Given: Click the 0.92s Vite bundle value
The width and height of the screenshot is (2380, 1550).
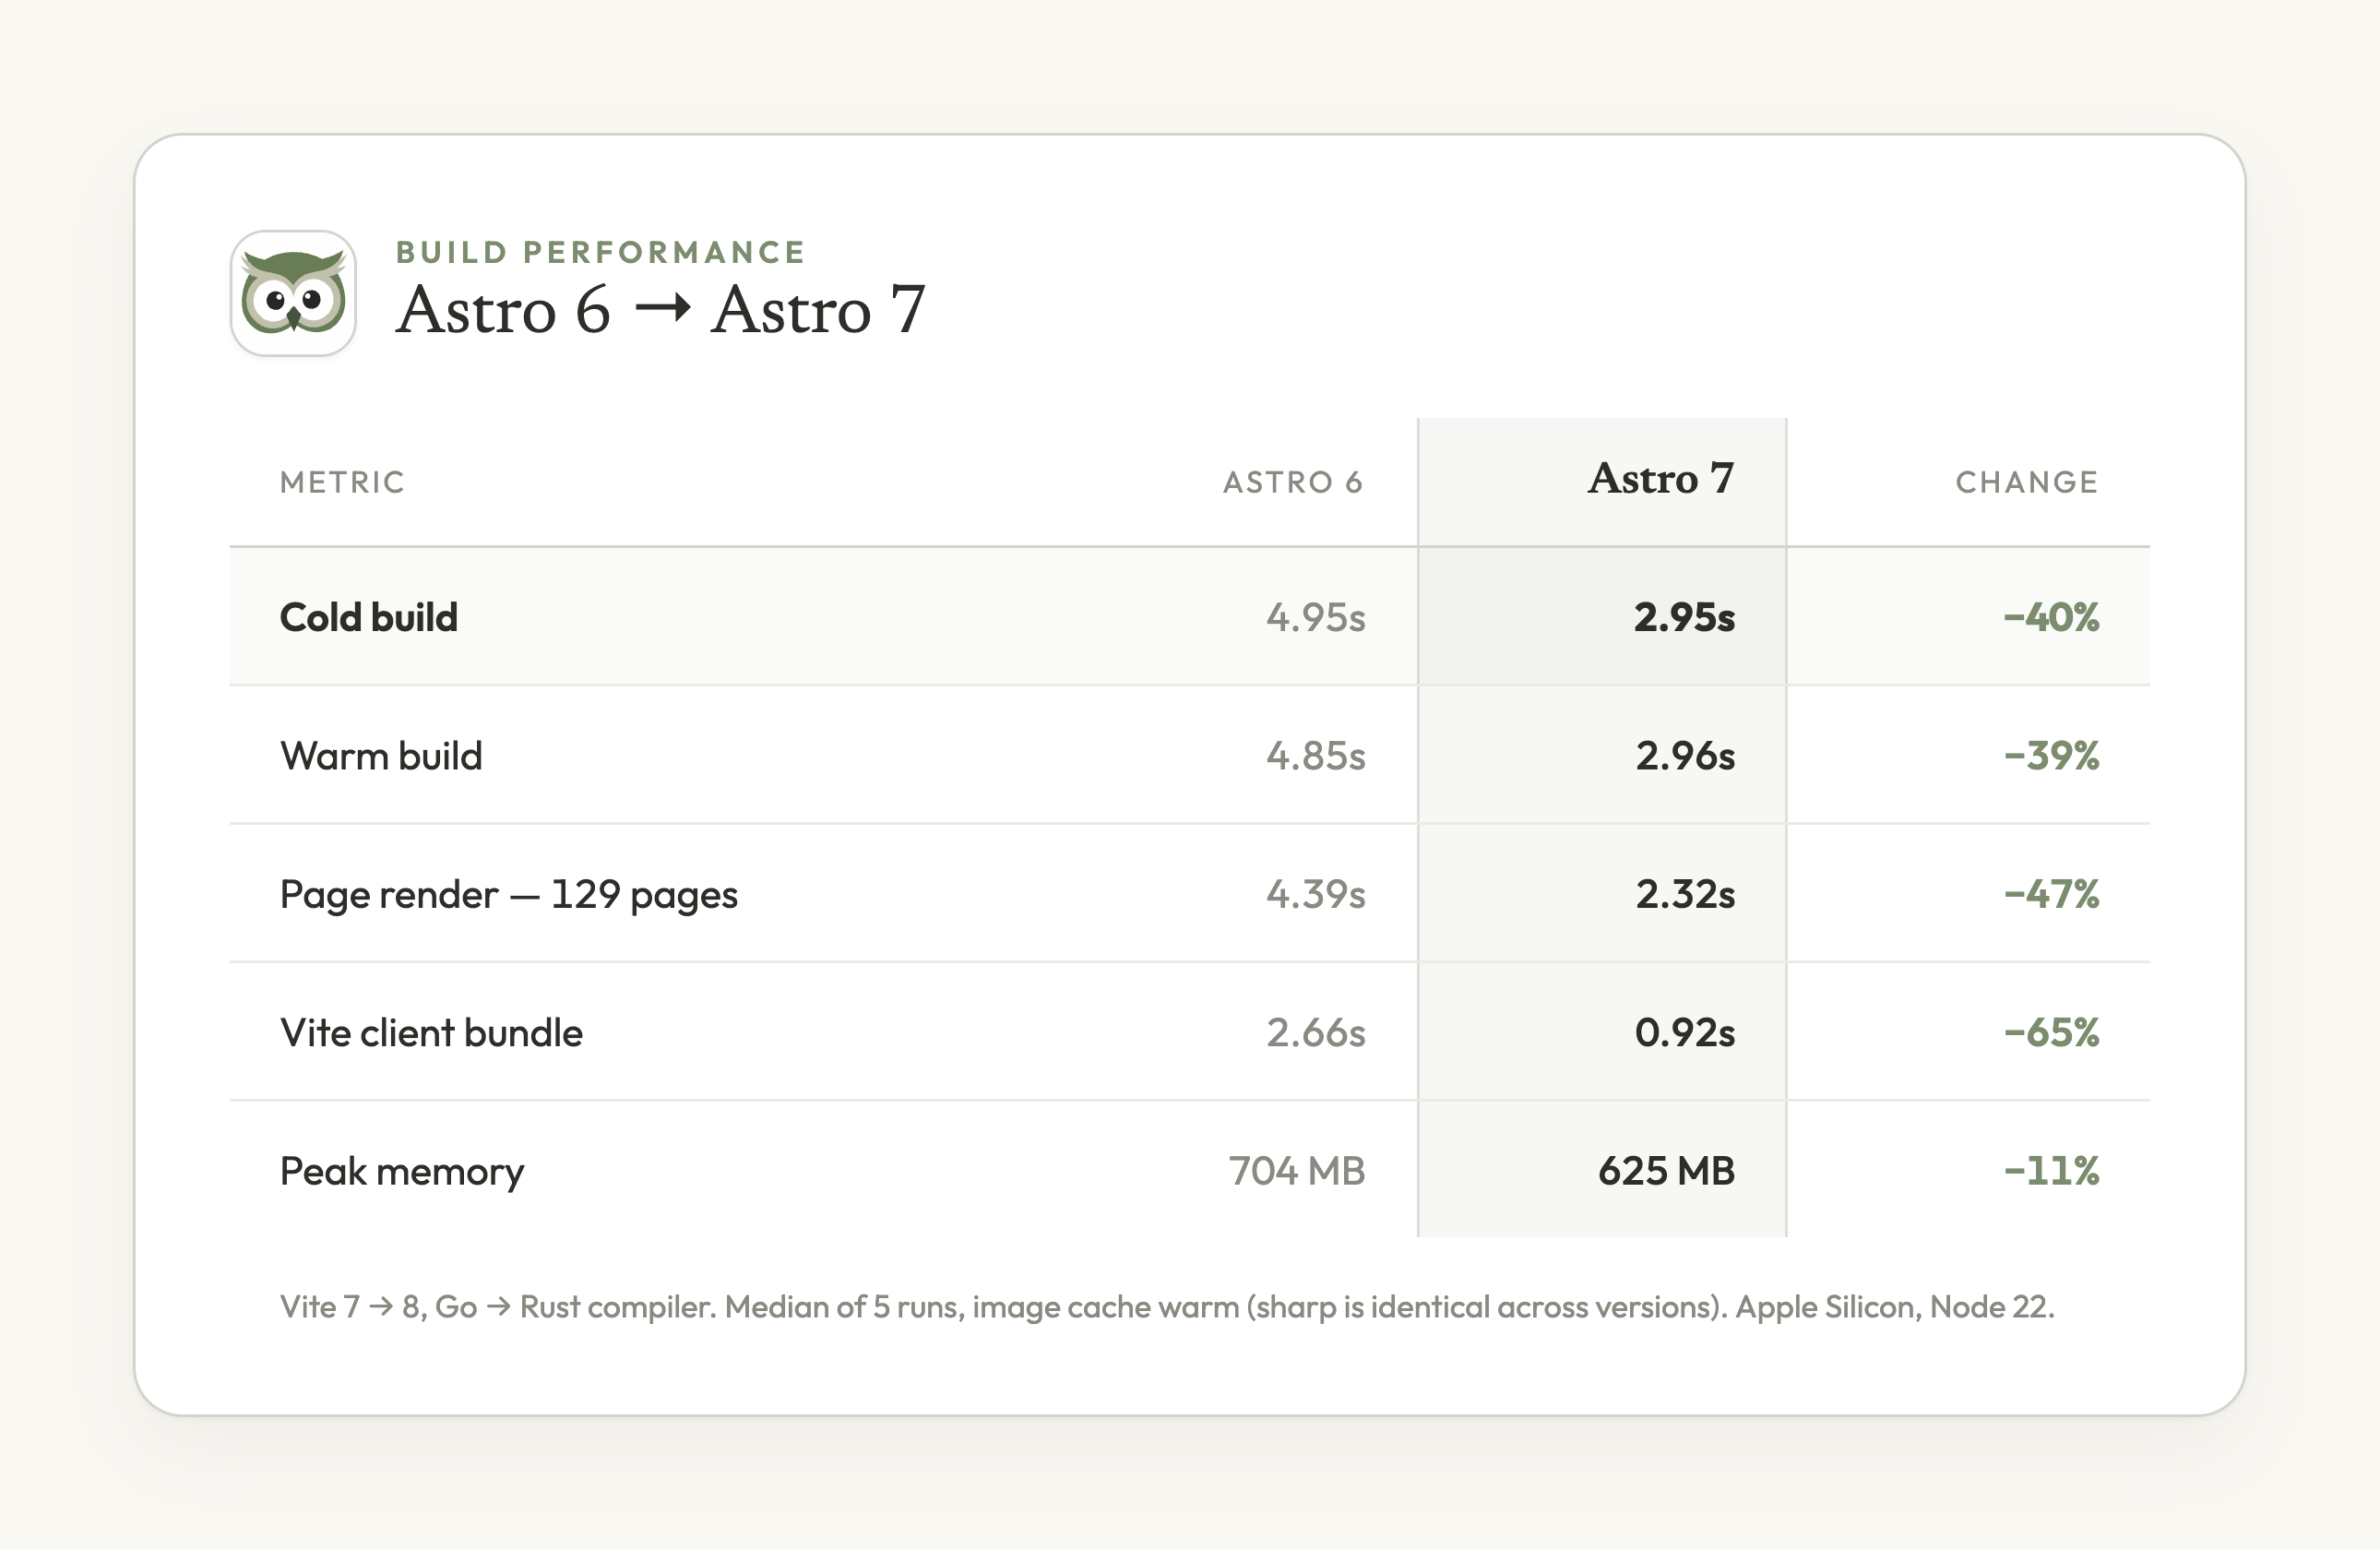Looking at the screenshot, I should (x=1685, y=1033).
